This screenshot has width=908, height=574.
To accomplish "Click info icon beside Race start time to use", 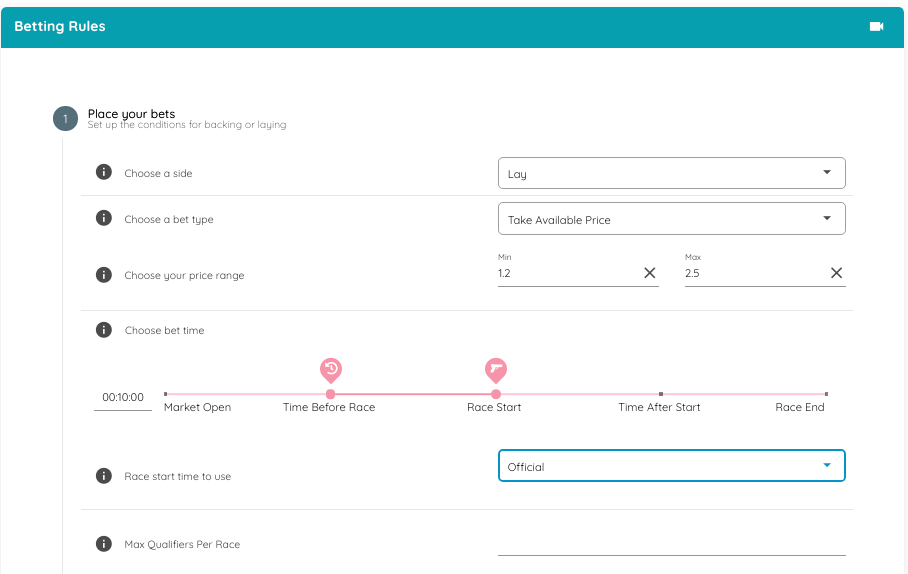I will tap(103, 475).
